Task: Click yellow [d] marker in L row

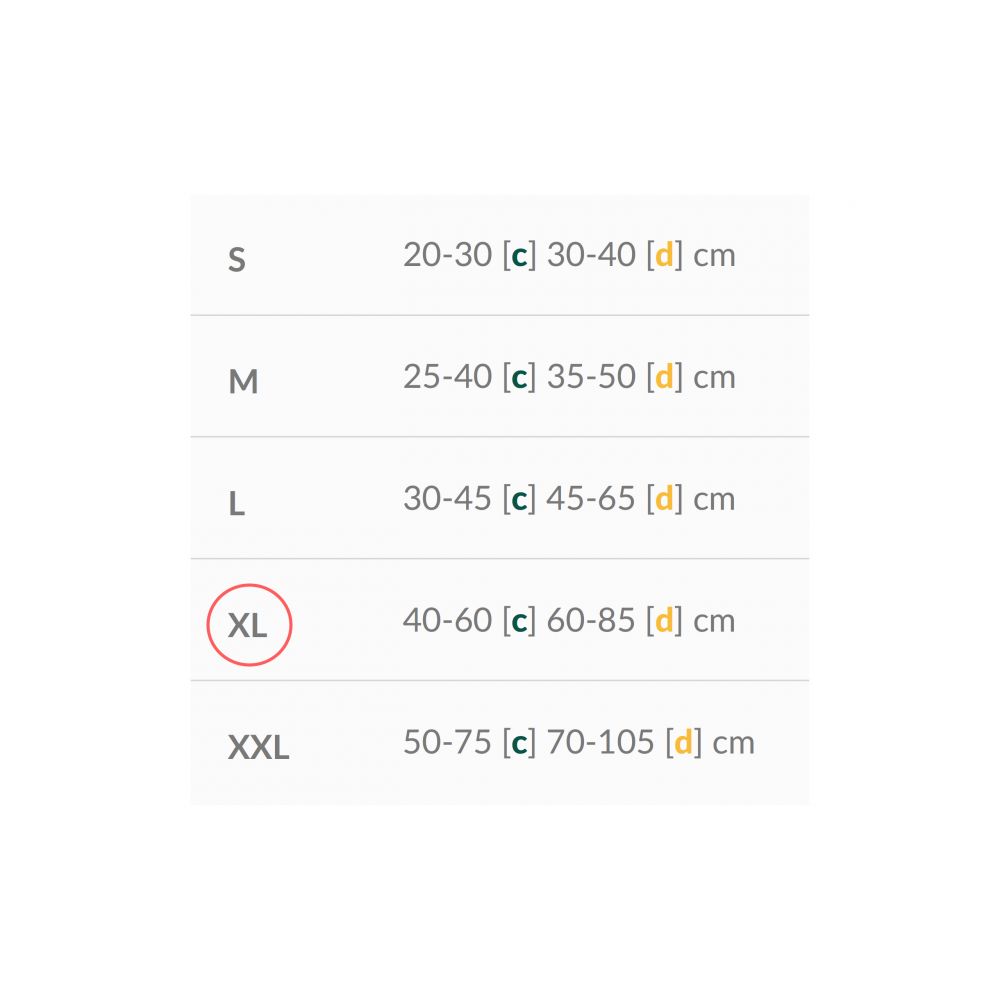Action: 664,499
